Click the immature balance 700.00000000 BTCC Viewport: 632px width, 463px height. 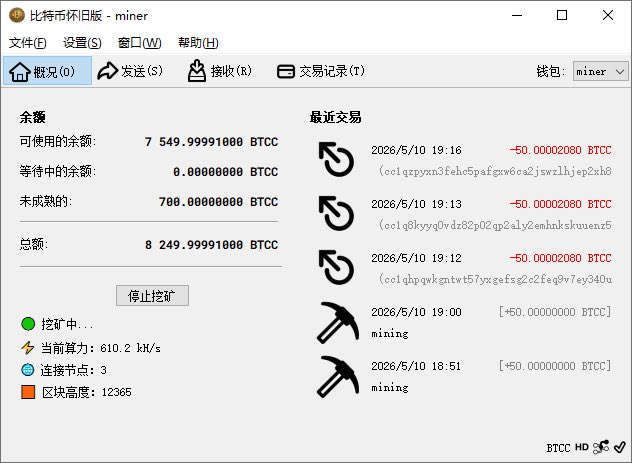point(218,202)
